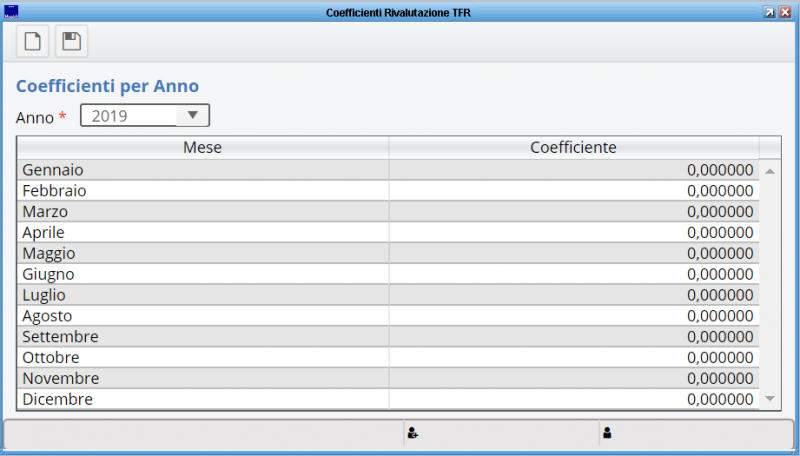
Task: Click the table scrollbar up arrow
Action: tap(770, 171)
